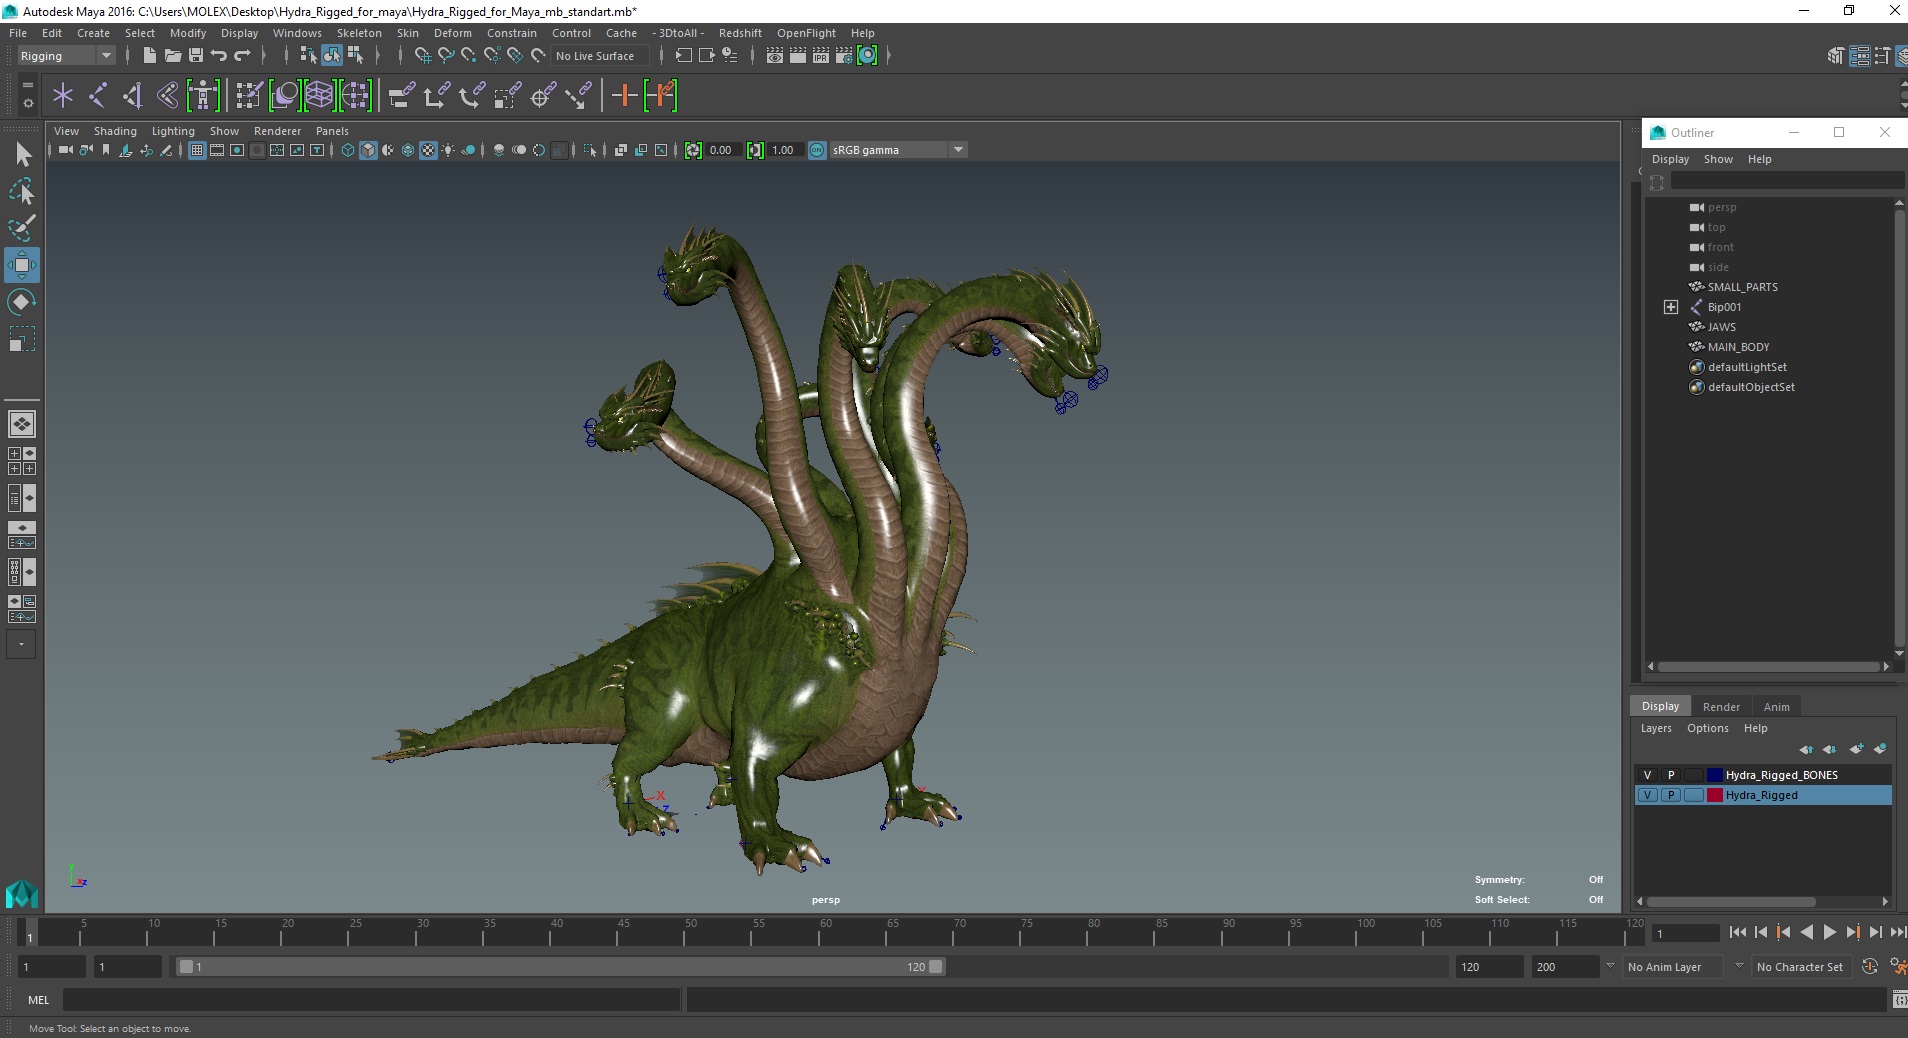Click the IPR render icon
This screenshot has width=1908, height=1038.
[820, 56]
